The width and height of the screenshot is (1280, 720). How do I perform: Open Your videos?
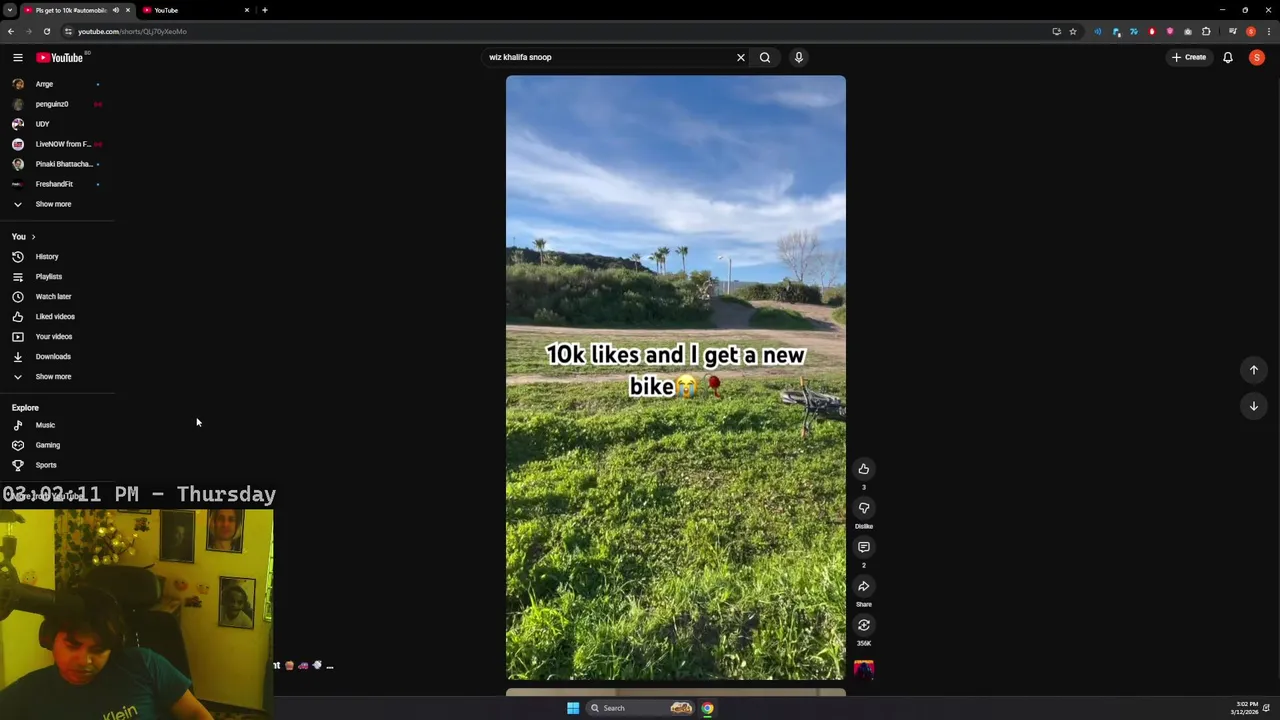(x=57, y=337)
